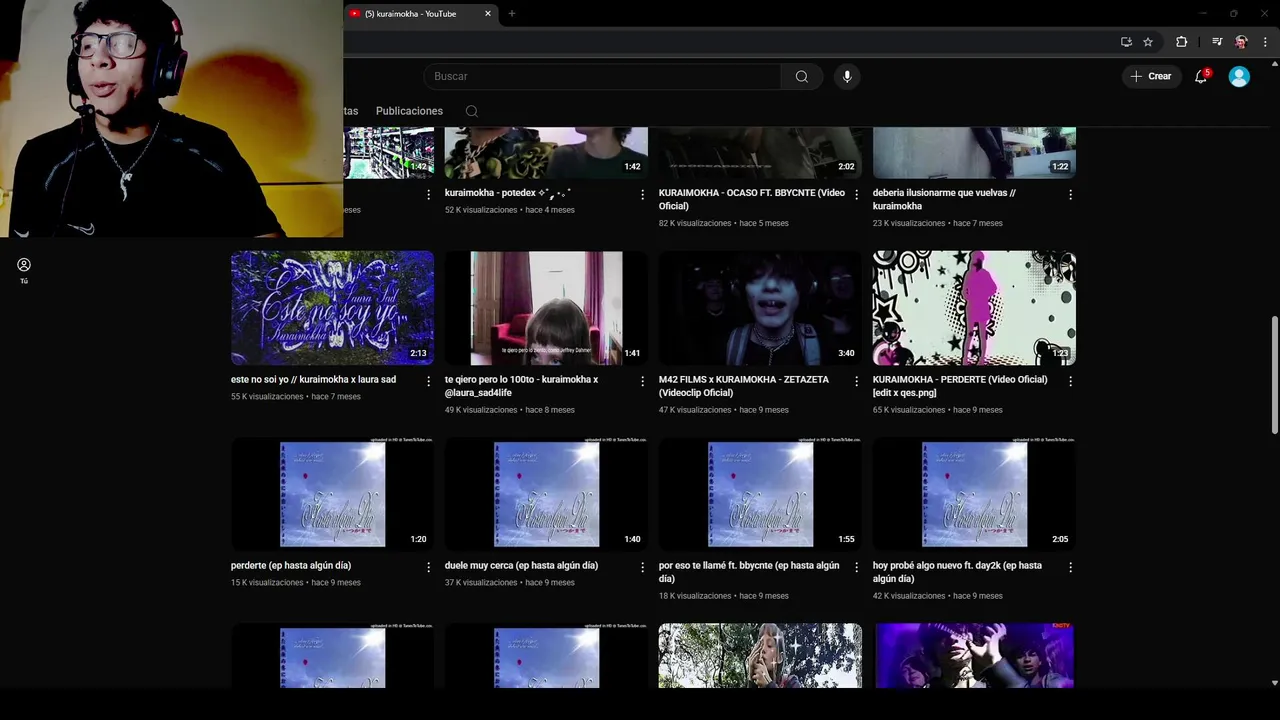
Task: Open the notifications bell
Action: (1201, 76)
